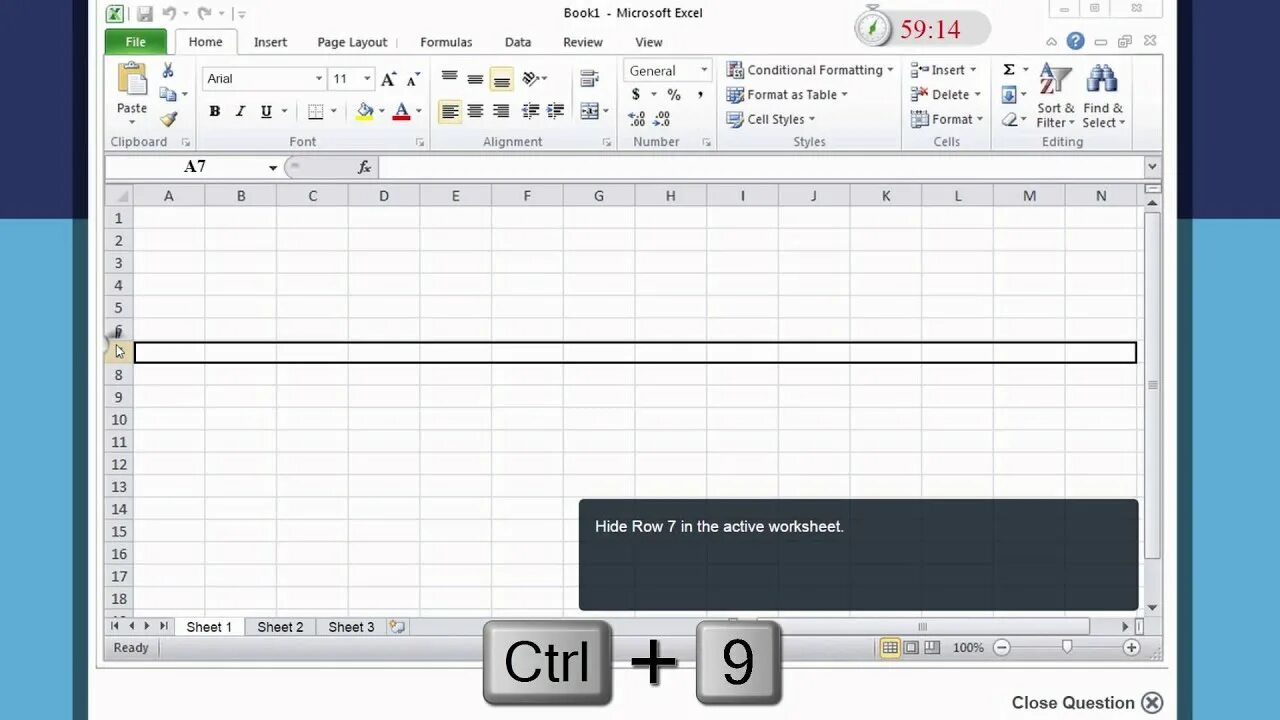Open the General number format dropdown

[x=704, y=70]
